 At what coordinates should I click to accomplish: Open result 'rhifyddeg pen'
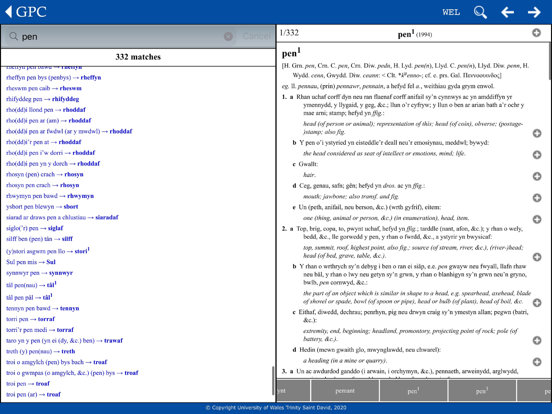coord(43,99)
